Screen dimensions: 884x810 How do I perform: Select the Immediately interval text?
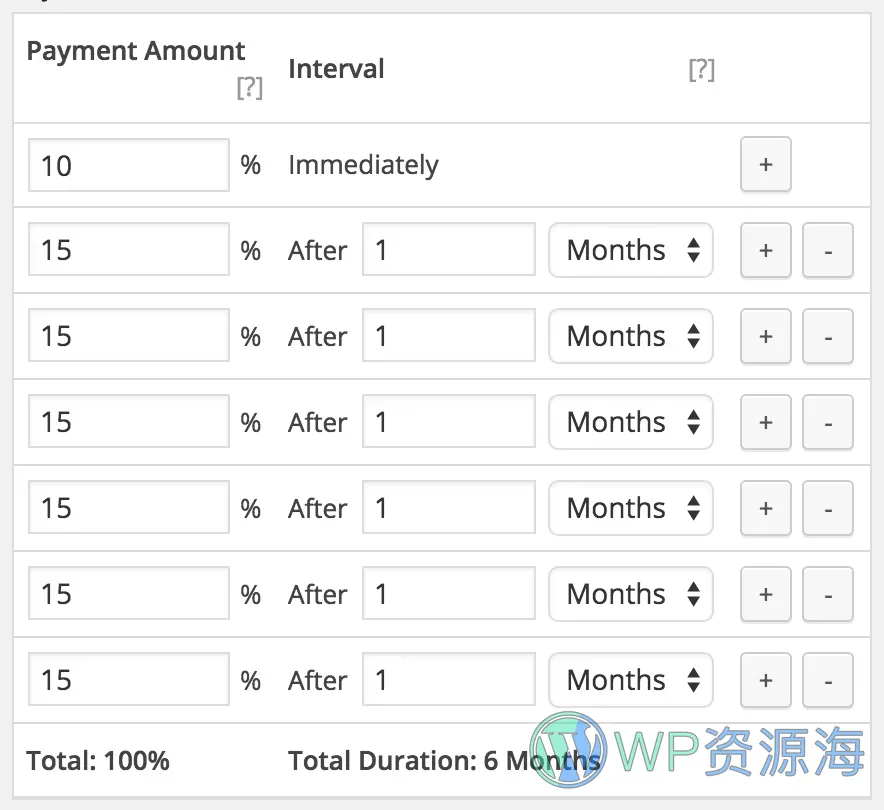point(363,165)
